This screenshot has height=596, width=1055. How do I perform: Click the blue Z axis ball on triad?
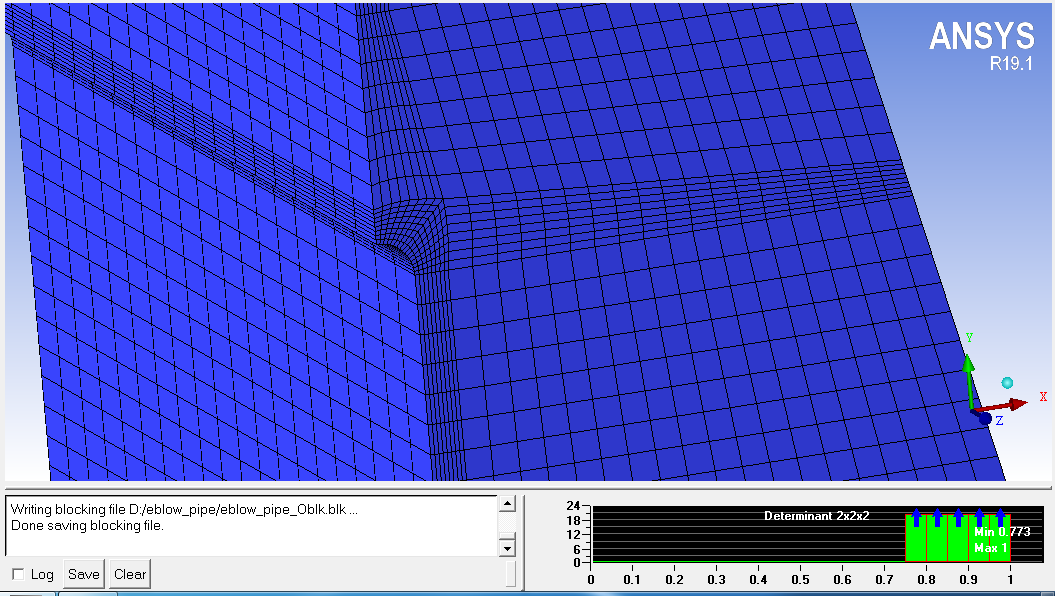tap(985, 419)
